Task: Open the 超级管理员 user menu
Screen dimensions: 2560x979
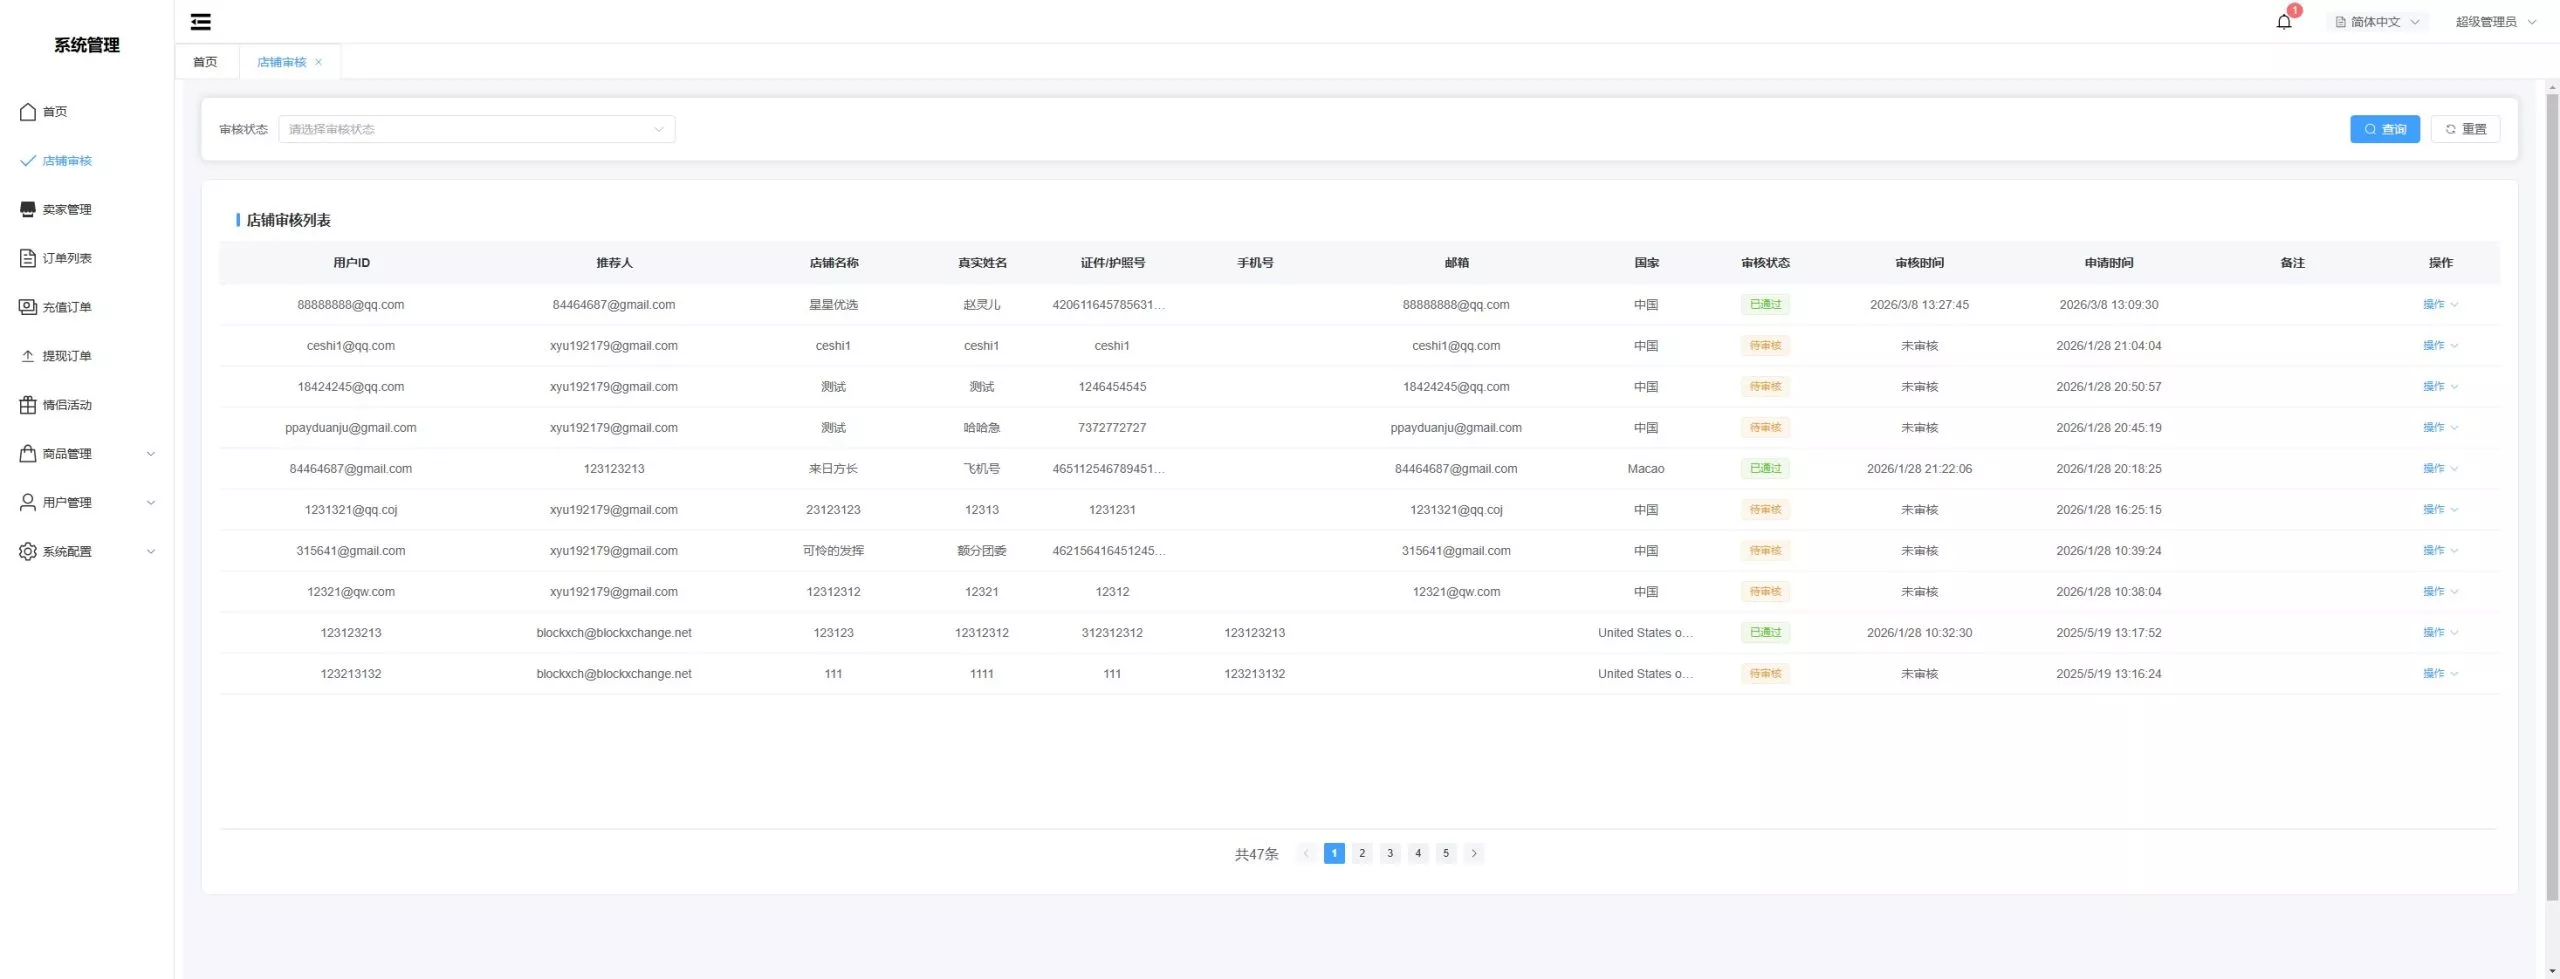Action: click(2495, 22)
